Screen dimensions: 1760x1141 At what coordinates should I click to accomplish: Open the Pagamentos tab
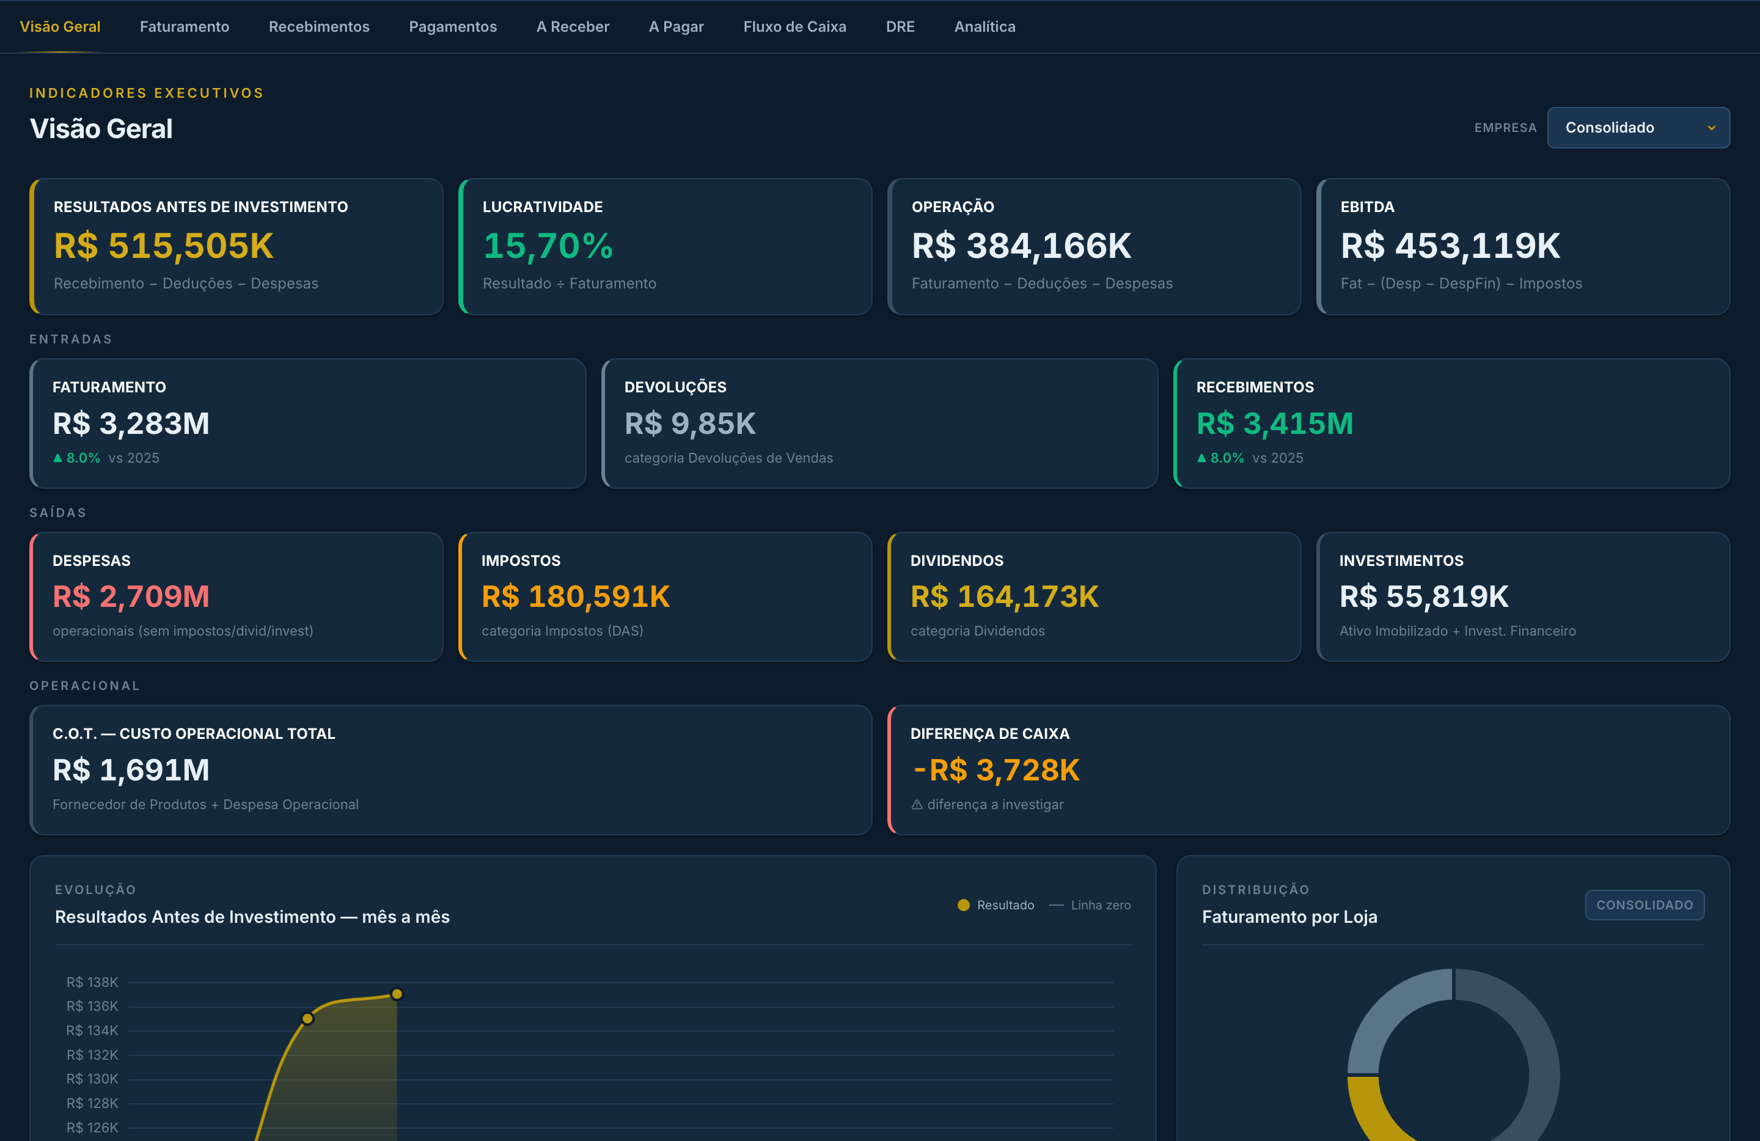(x=452, y=27)
